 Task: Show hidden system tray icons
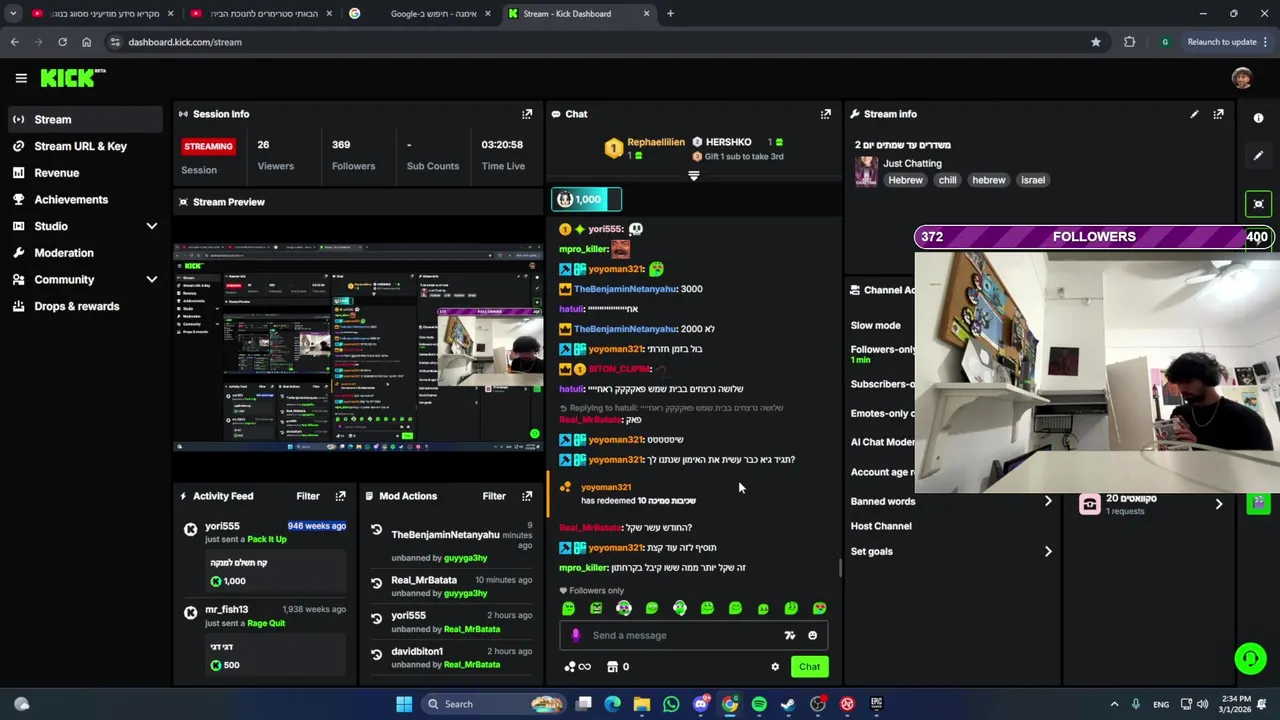[1114, 704]
